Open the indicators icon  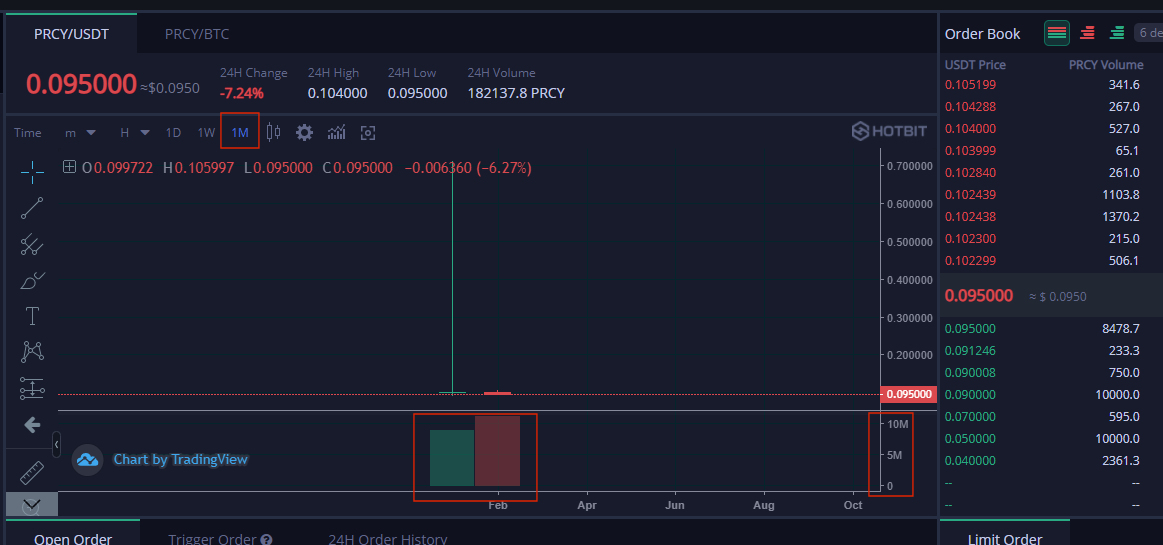tap(337, 133)
